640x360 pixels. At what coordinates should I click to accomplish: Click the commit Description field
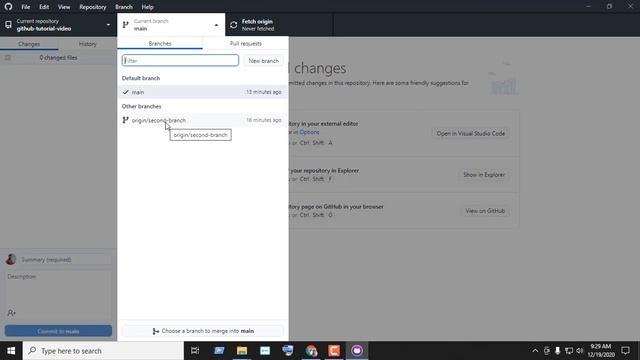(58, 289)
